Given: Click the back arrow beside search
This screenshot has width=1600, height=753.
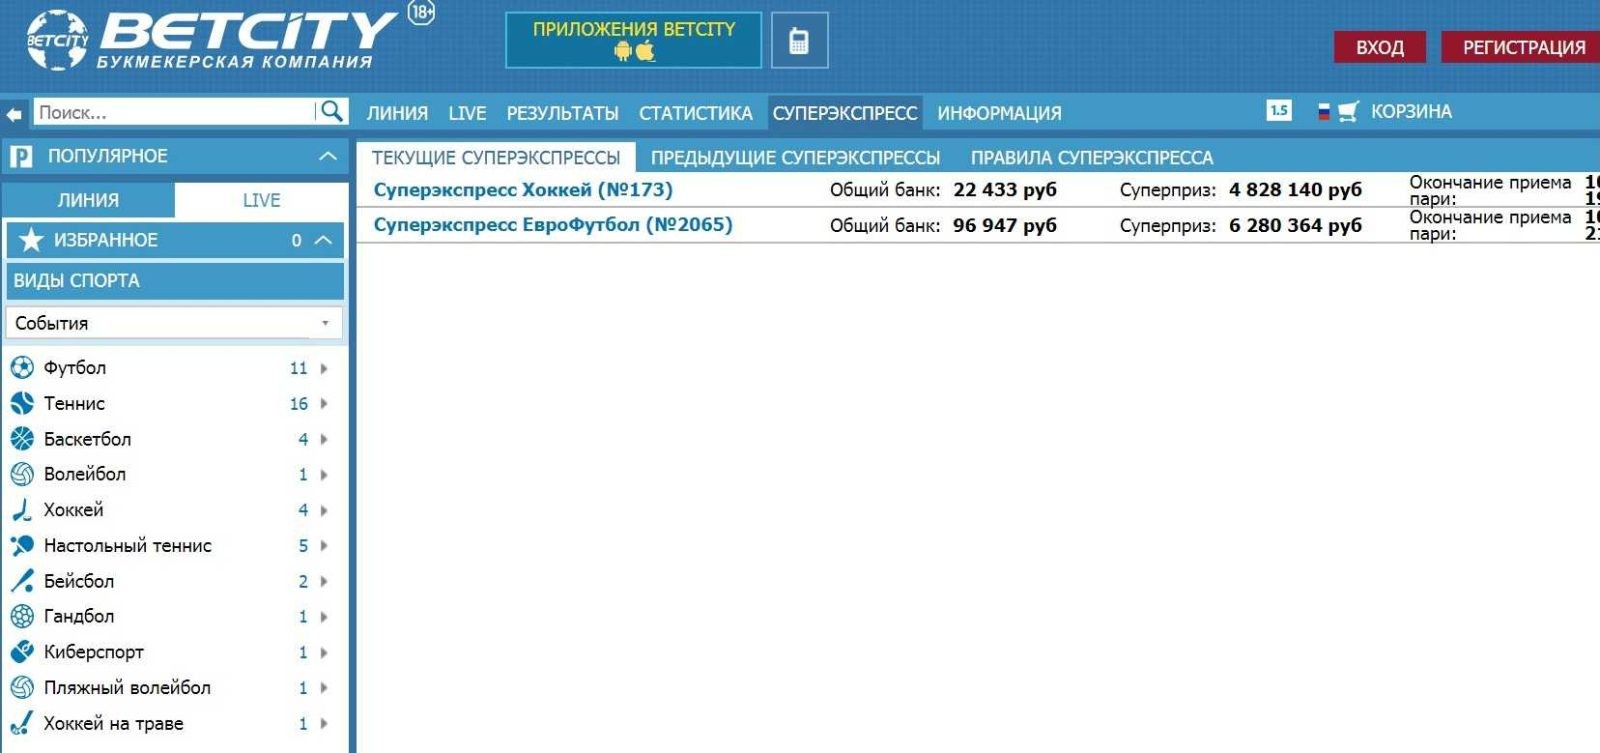Looking at the screenshot, I should tap(14, 113).
